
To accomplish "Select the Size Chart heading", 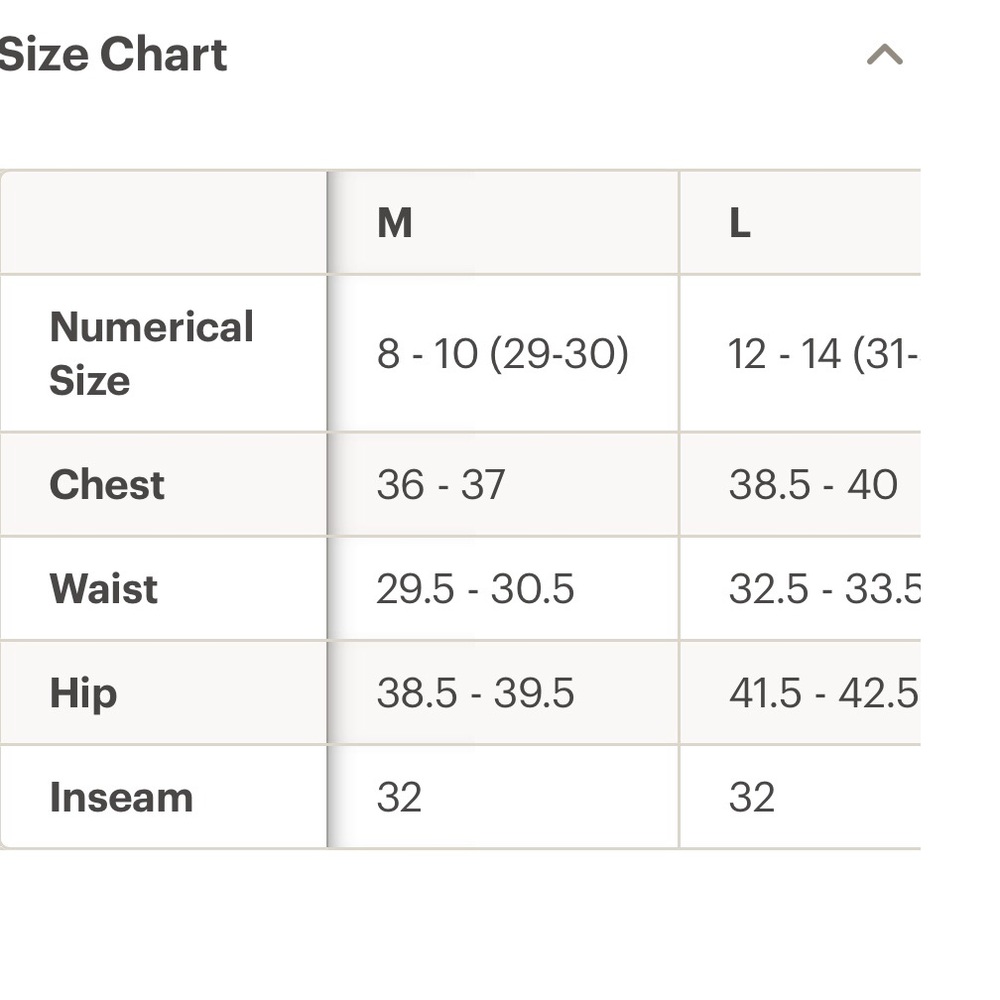I will tap(113, 55).
